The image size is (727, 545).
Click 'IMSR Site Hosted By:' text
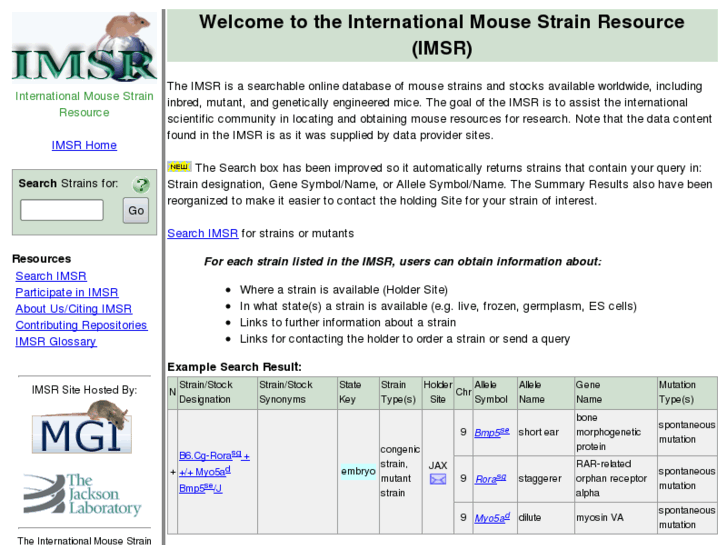tap(84, 390)
